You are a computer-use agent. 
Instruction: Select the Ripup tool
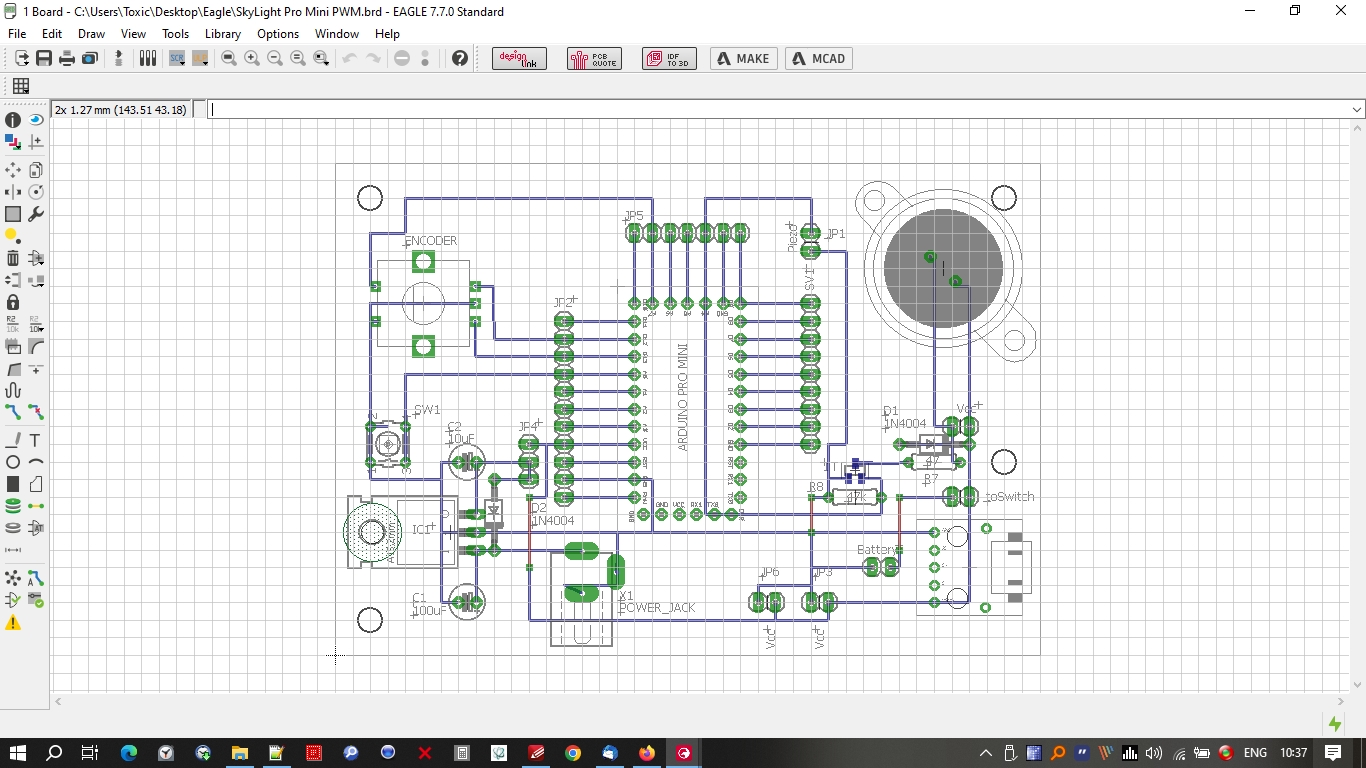(x=36, y=412)
